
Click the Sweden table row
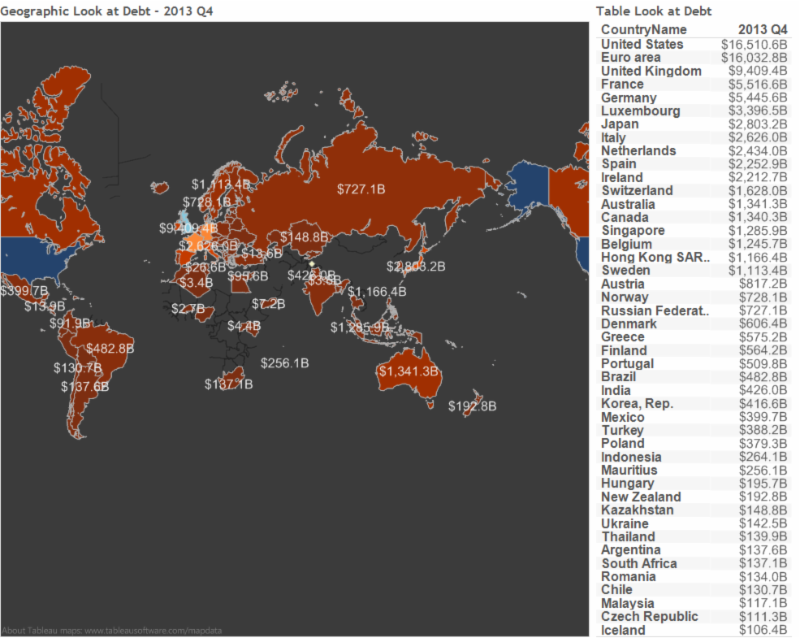pyautogui.click(x=694, y=271)
